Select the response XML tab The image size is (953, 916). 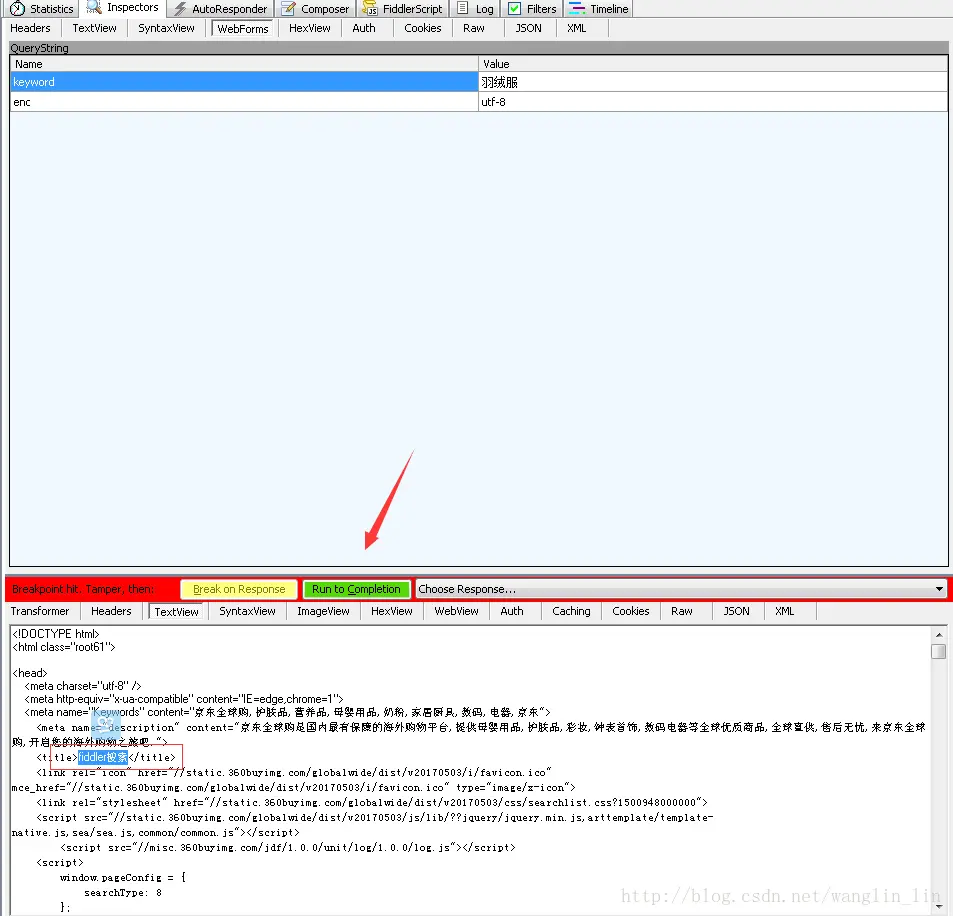[x=784, y=611]
